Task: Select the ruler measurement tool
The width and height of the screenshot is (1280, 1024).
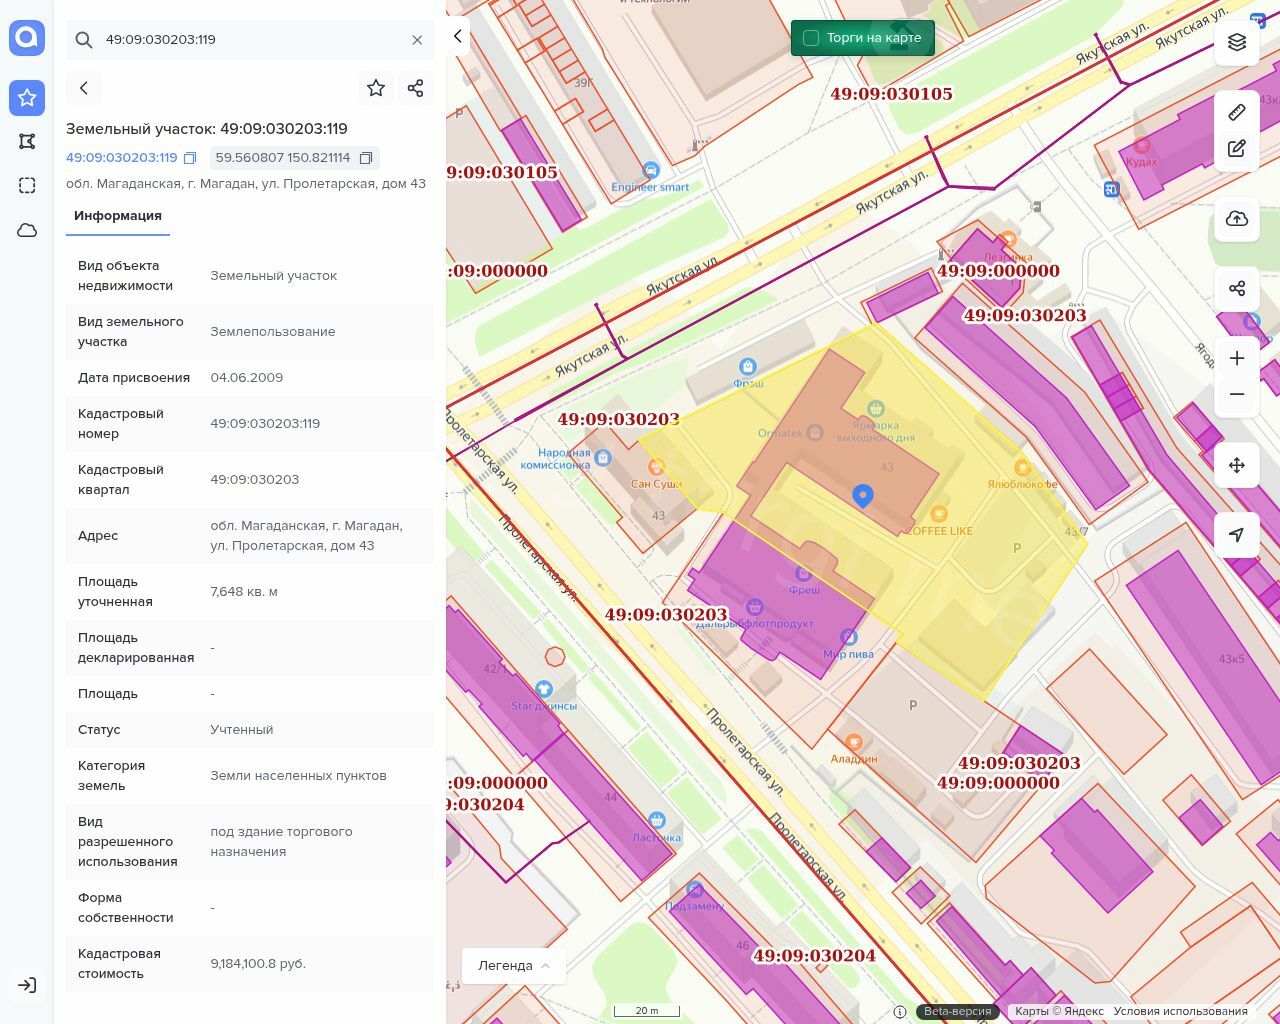Action: coord(1237,112)
